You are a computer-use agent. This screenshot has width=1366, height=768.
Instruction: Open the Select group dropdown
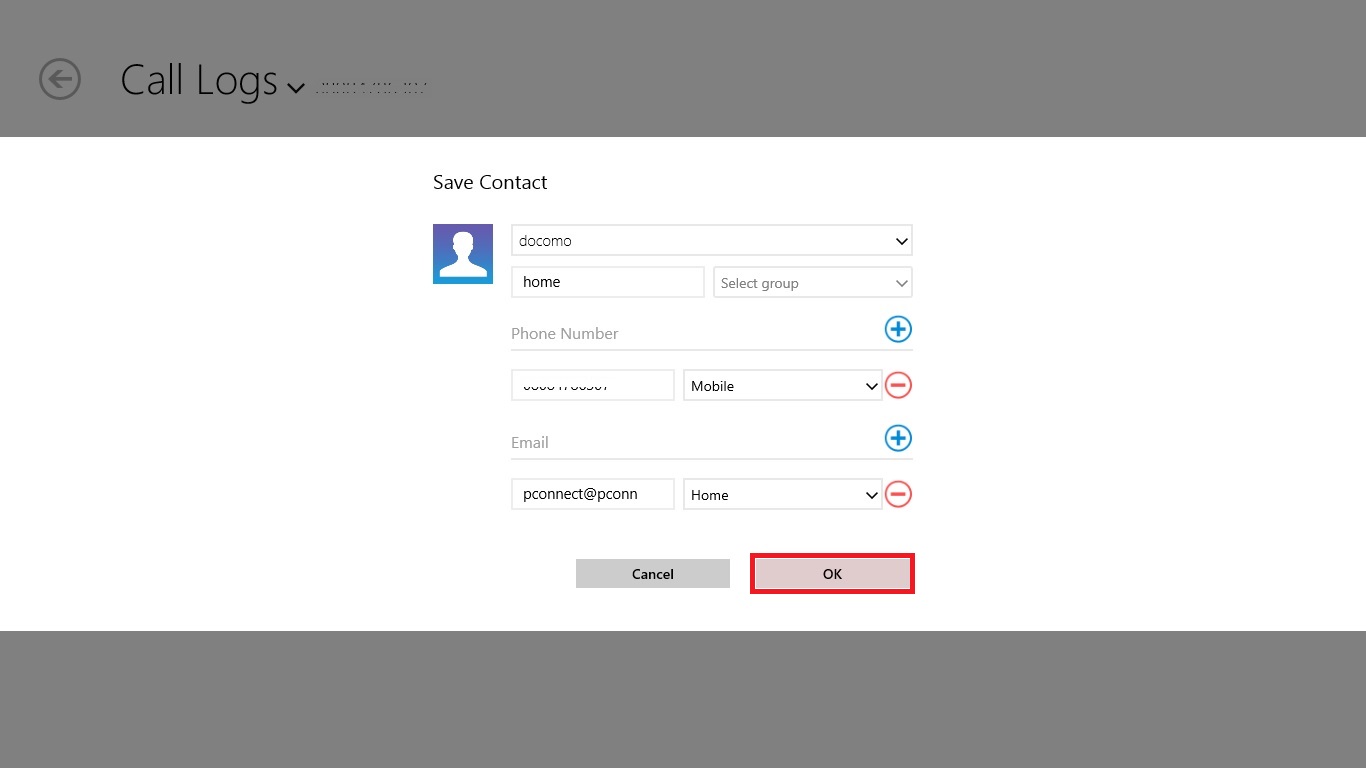812,283
